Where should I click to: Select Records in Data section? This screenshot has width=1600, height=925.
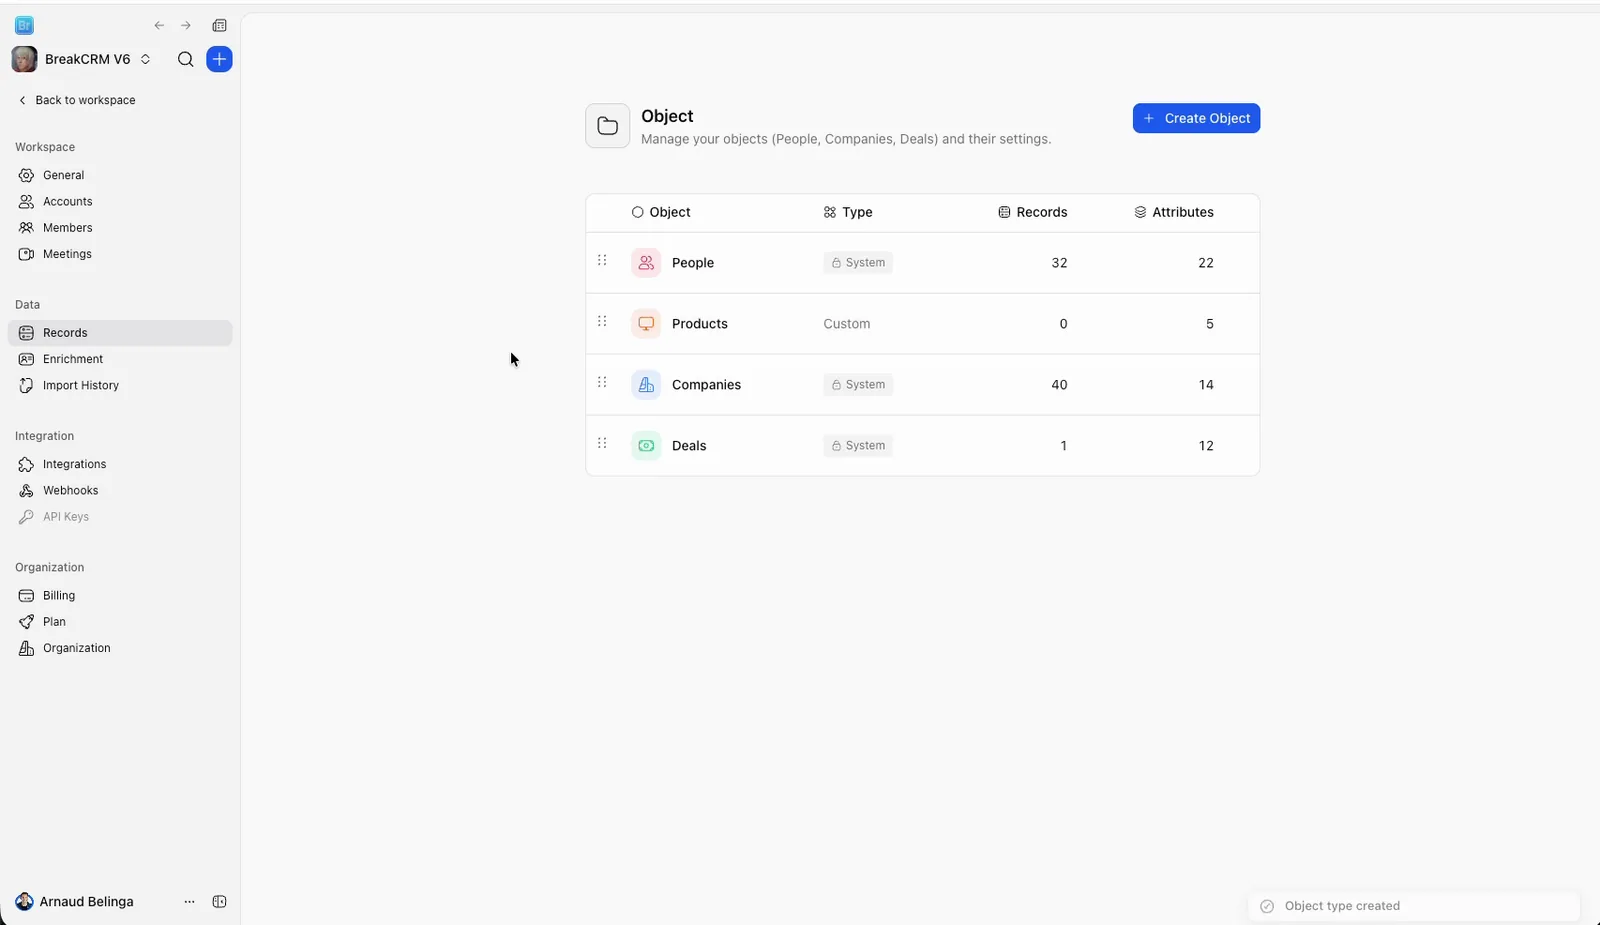point(120,333)
